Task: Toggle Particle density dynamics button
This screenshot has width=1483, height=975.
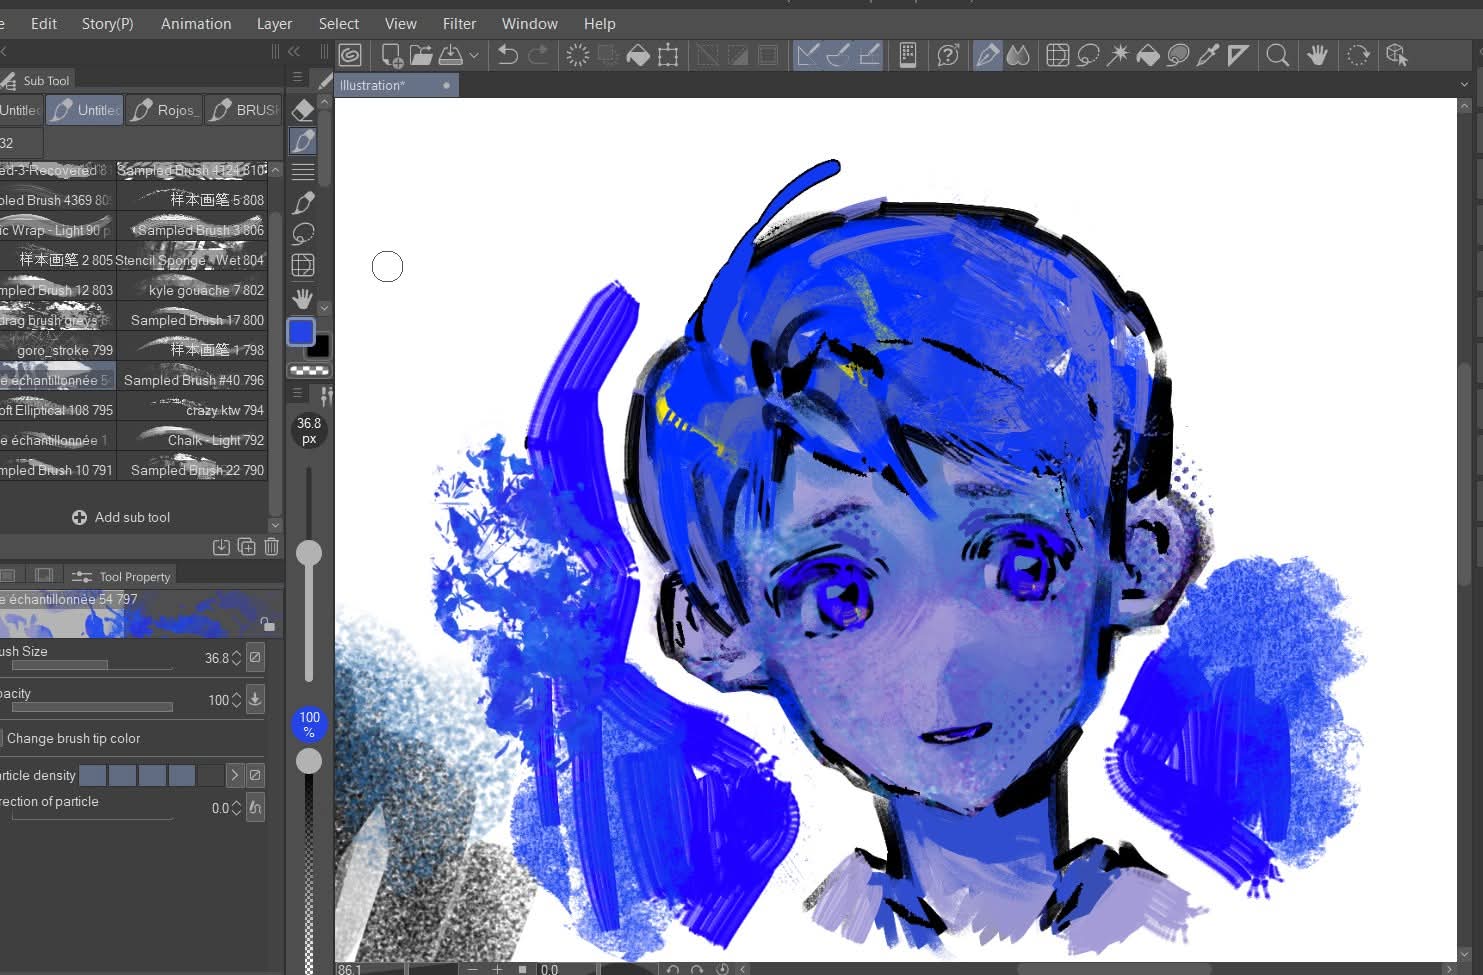Action: click(x=256, y=775)
